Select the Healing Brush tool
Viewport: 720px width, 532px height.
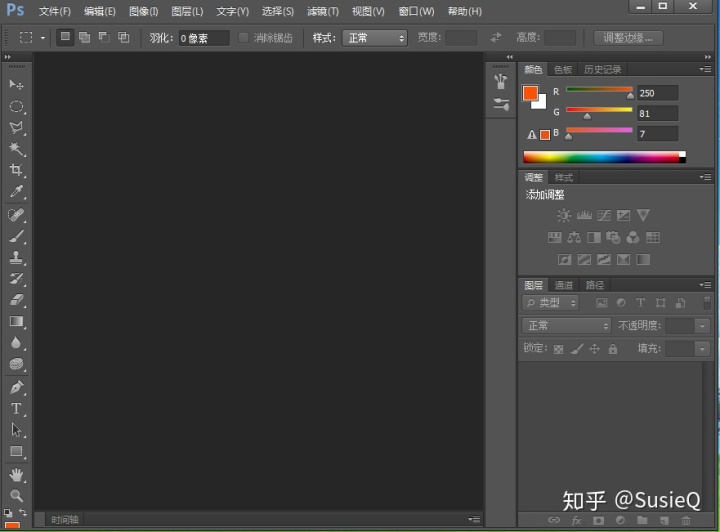click(x=16, y=215)
